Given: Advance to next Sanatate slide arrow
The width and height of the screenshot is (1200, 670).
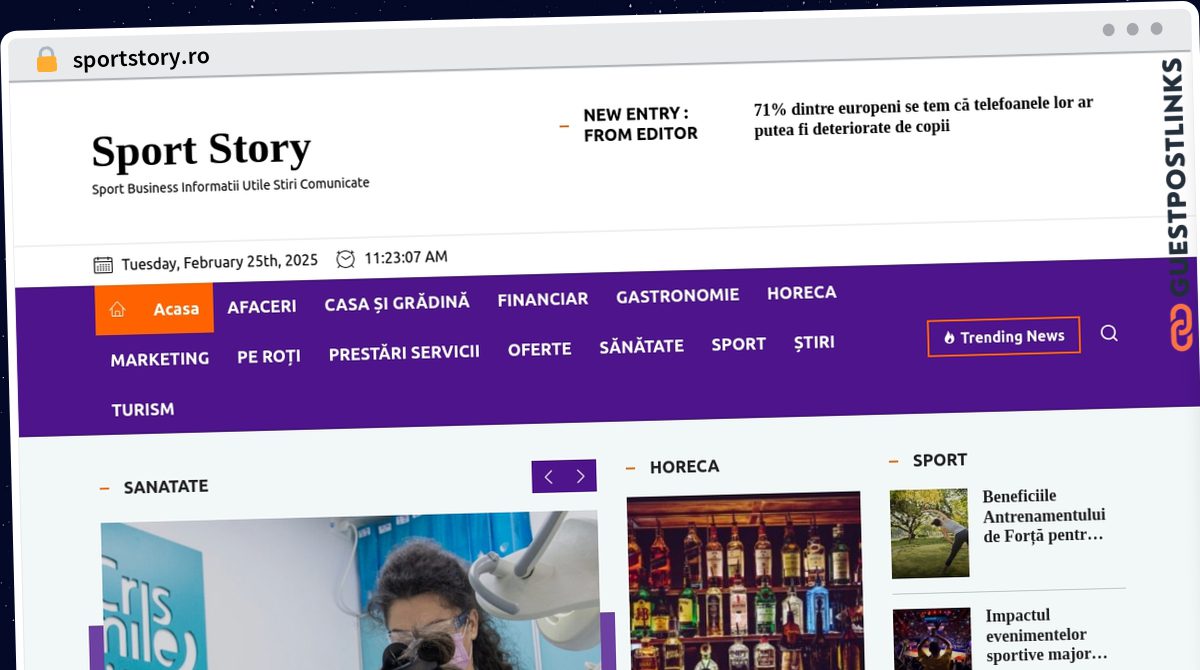Looking at the screenshot, I should pyautogui.click(x=581, y=477).
